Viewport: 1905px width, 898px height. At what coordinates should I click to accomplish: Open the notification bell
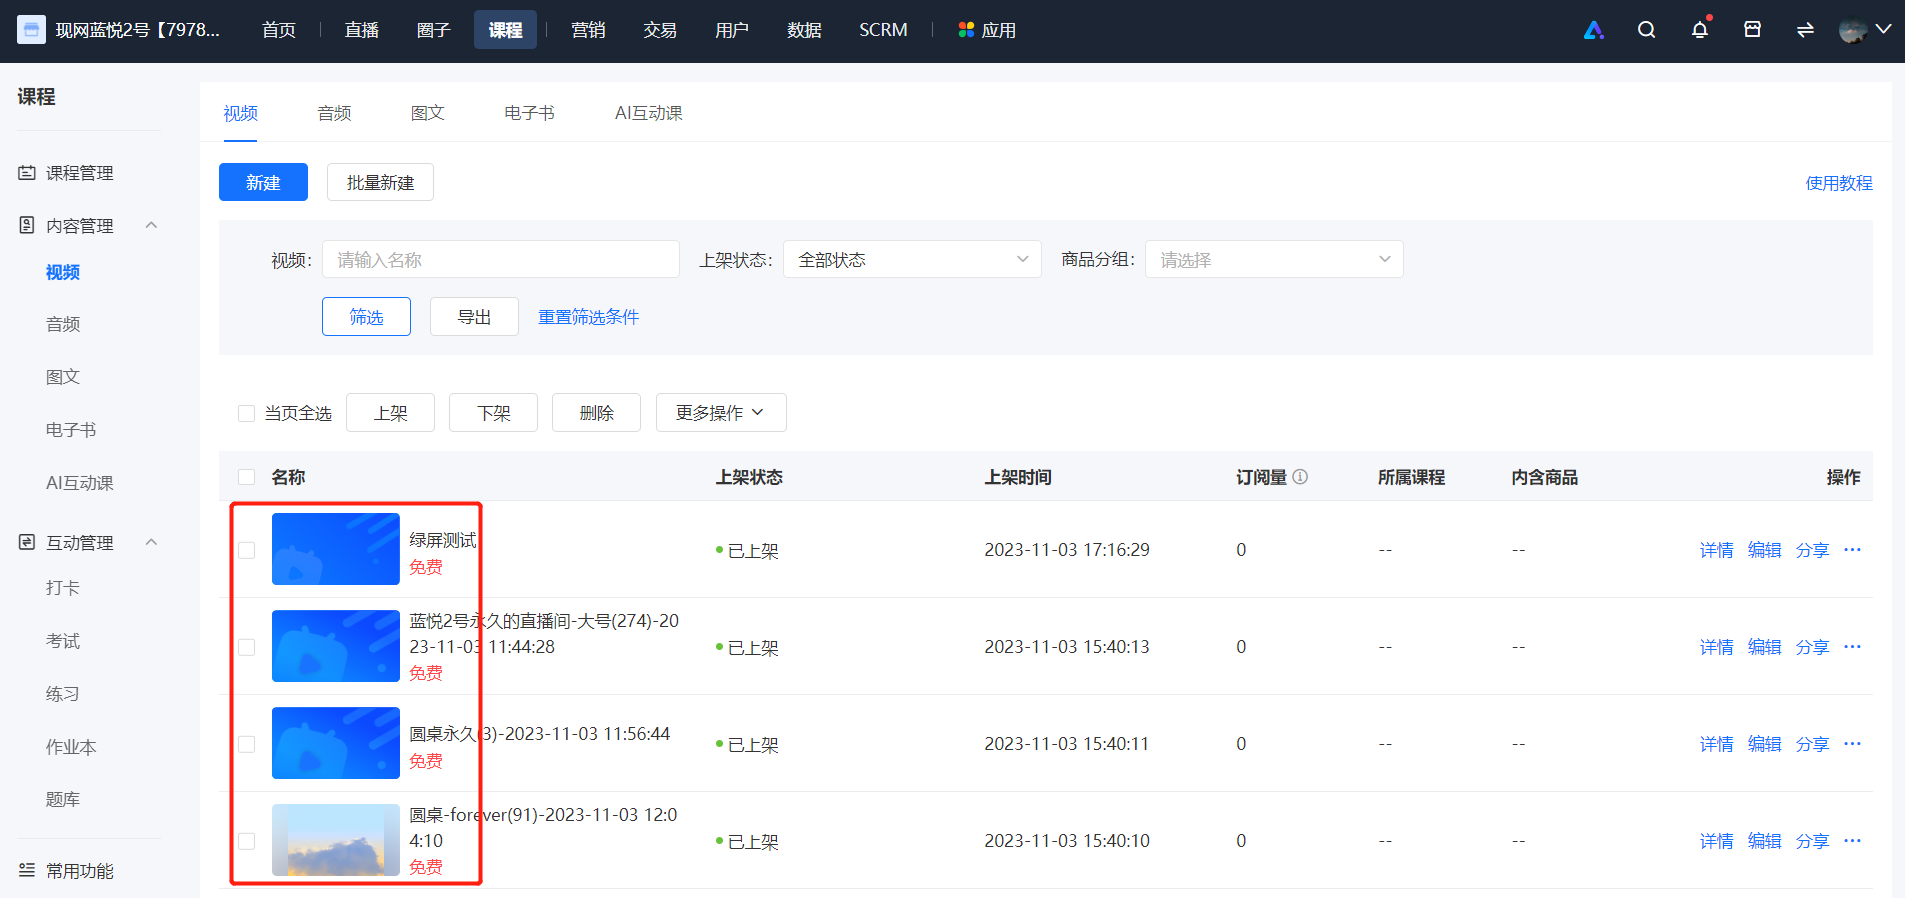(x=1700, y=30)
